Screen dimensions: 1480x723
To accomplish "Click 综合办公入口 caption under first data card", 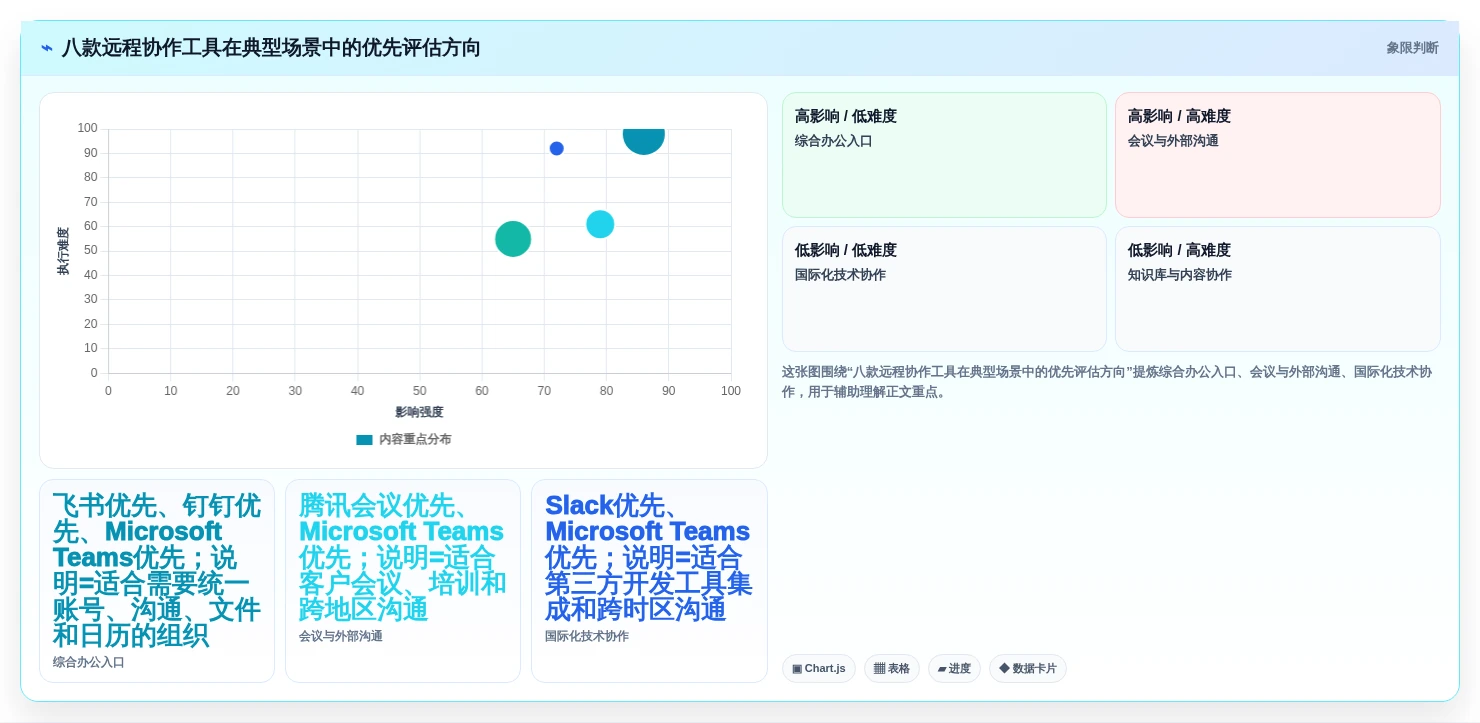I will click(89, 662).
